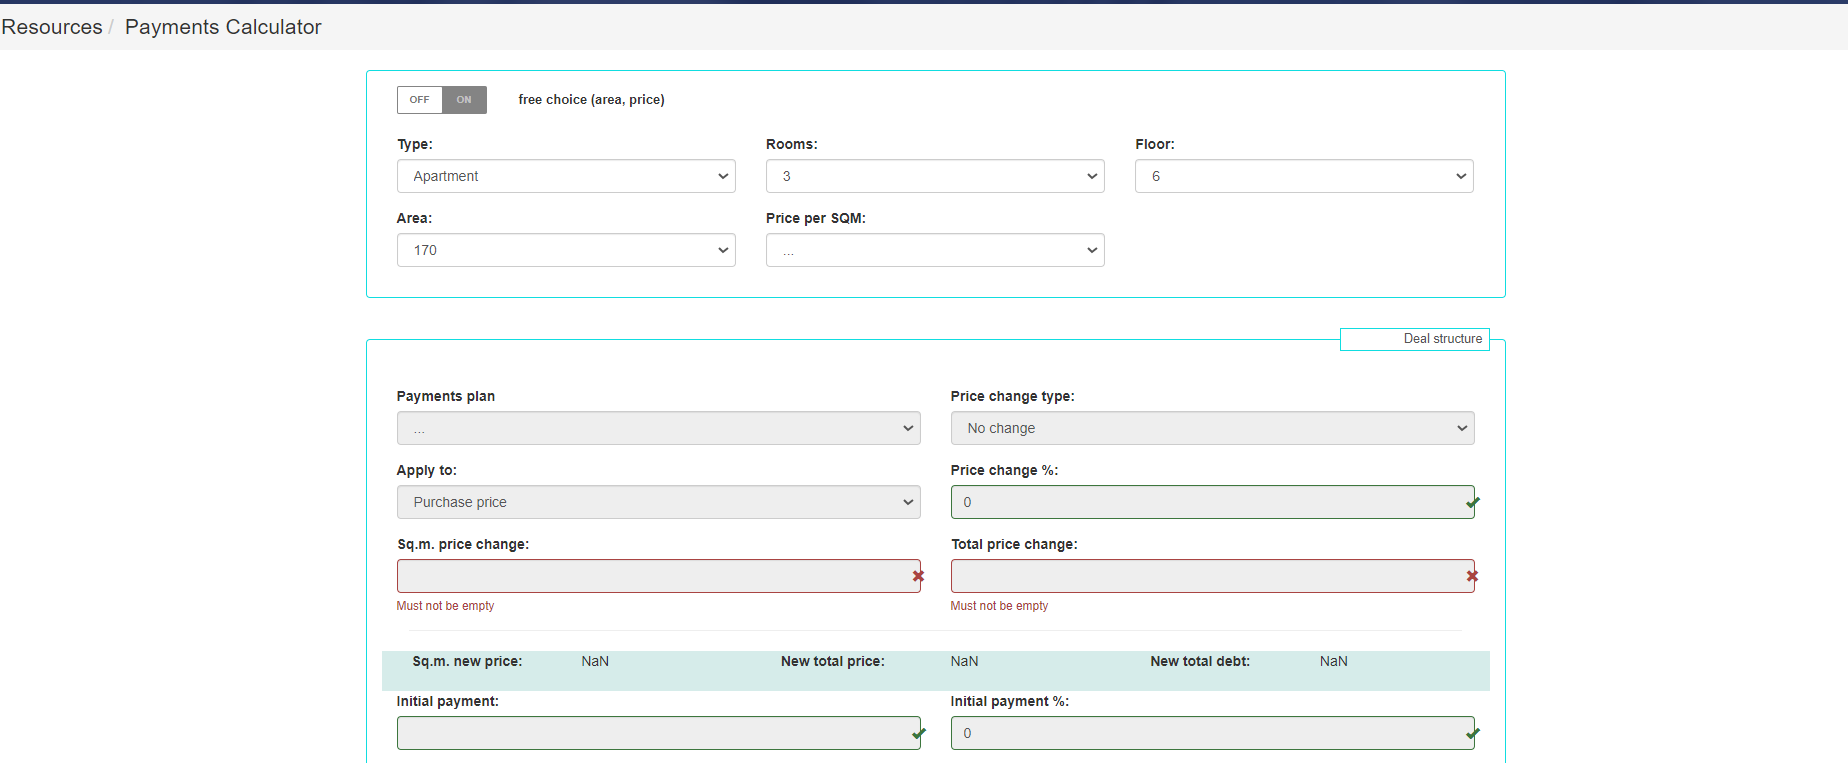Click the green checkmark in Initial payment %
Image resolution: width=1848 pixels, height=763 pixels.
[x=1472, y=733]
